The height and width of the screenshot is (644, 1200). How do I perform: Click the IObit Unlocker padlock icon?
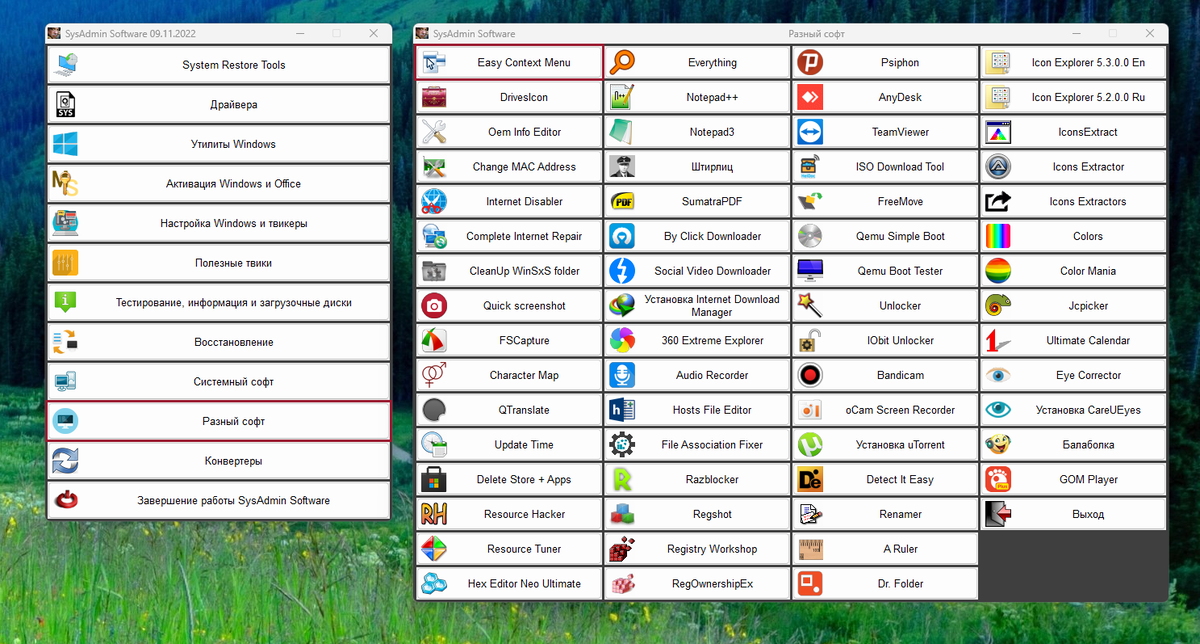[810, 340]
